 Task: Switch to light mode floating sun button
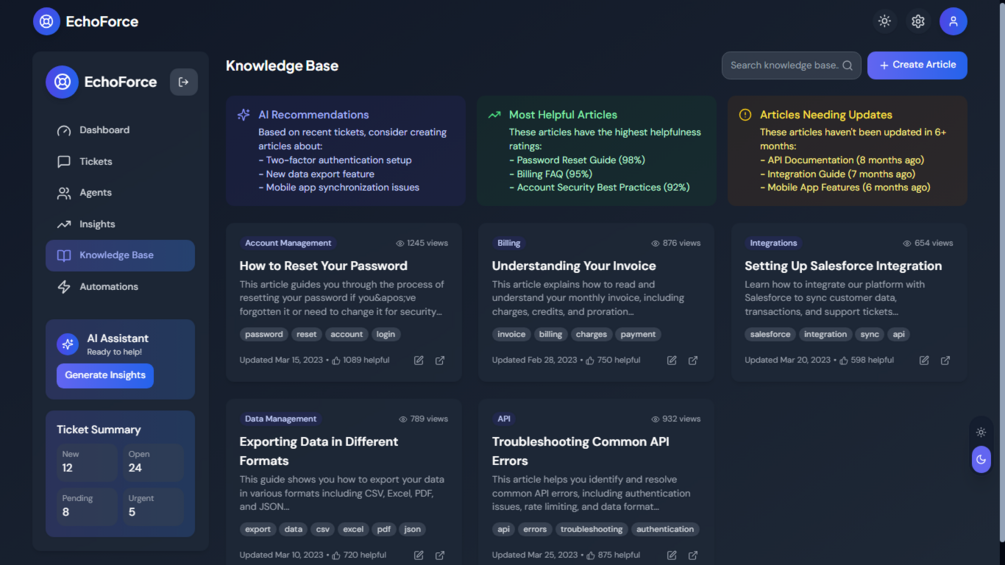point(981,432)
